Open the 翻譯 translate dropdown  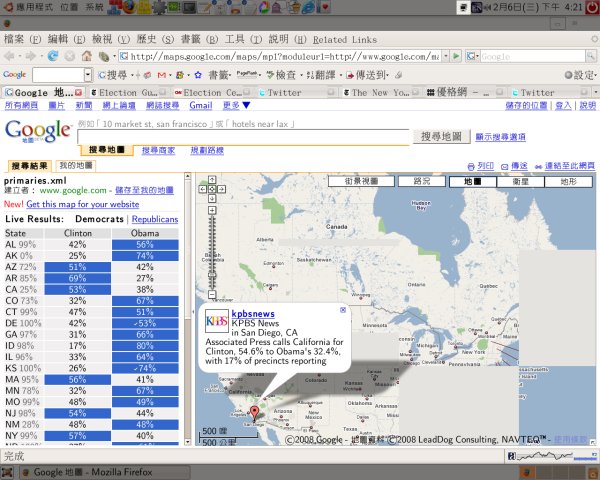point(324,75)
